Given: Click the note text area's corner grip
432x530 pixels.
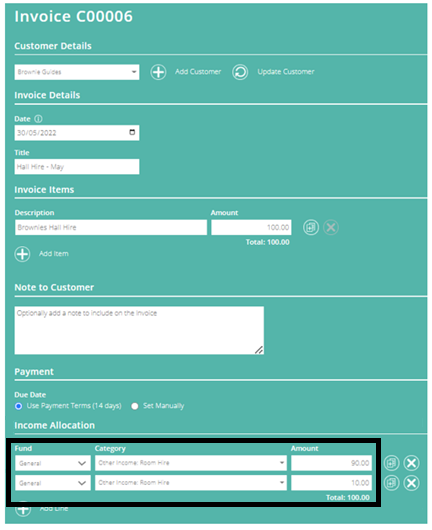Looking at the screenshot, I should point(259,350).
